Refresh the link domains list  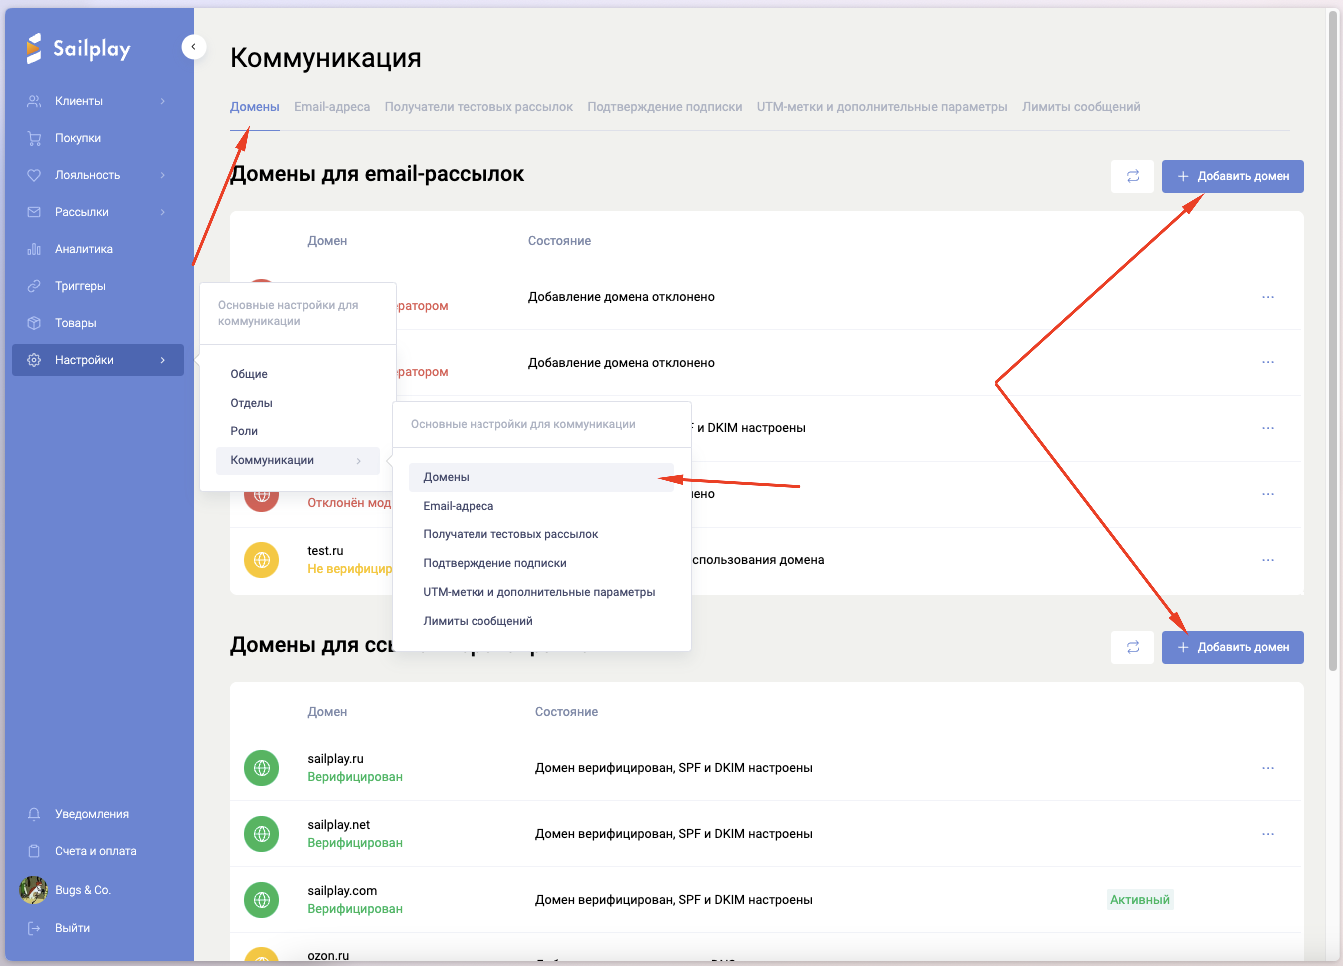pos(1132,647)
